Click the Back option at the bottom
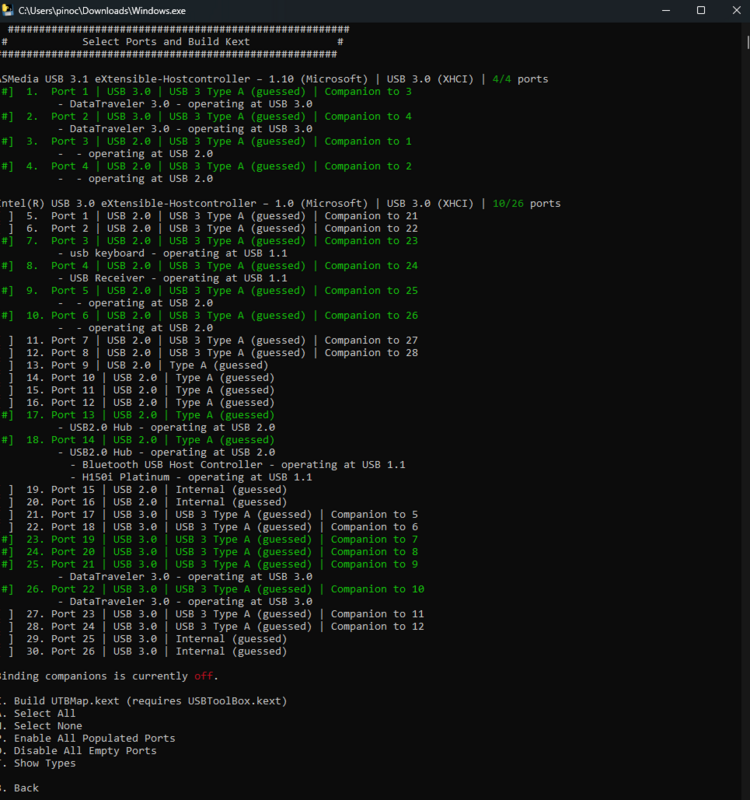 (x=26, y=788)
